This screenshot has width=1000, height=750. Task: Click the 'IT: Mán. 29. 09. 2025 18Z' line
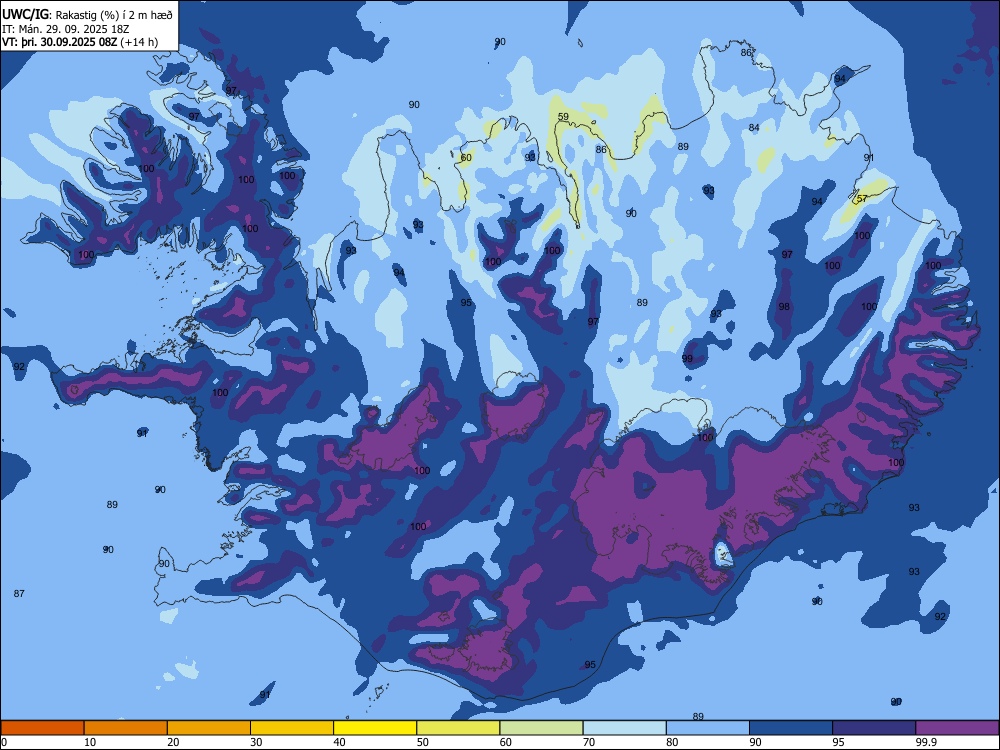66,29
